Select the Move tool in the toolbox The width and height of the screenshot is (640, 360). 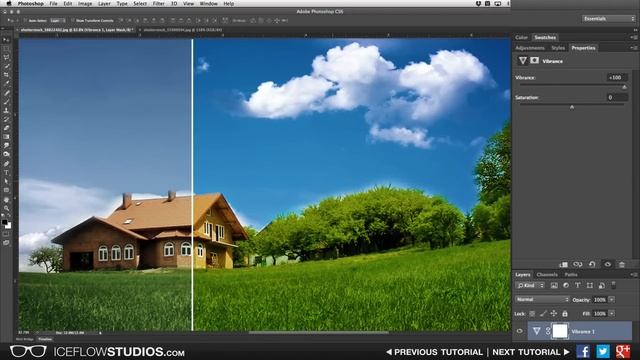click(6, 40)
